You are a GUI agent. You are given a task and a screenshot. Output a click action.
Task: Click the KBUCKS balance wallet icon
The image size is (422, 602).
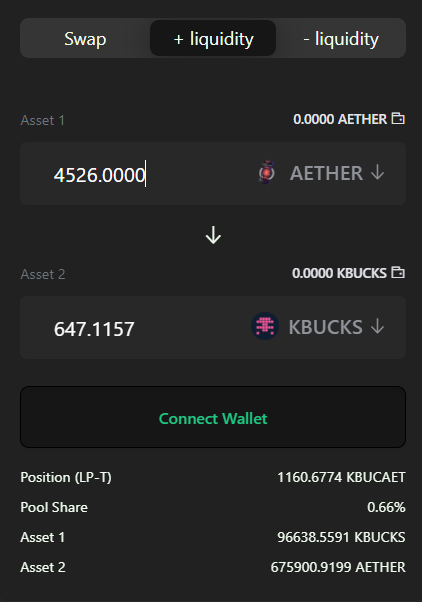pyautogui.click(x=398, y=272)
